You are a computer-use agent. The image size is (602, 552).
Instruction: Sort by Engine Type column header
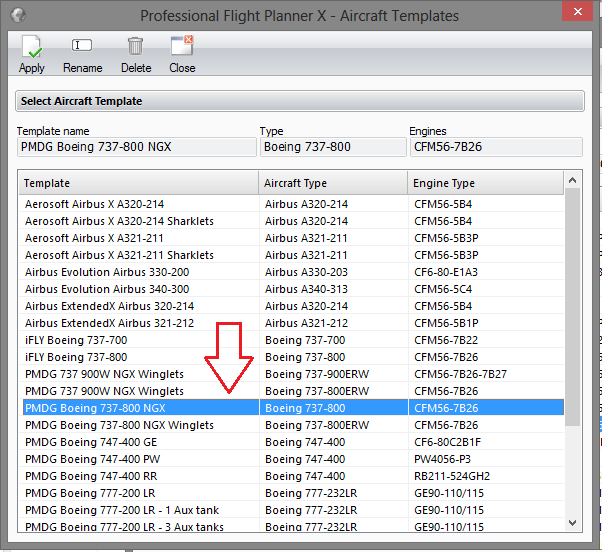pos(486,183)
